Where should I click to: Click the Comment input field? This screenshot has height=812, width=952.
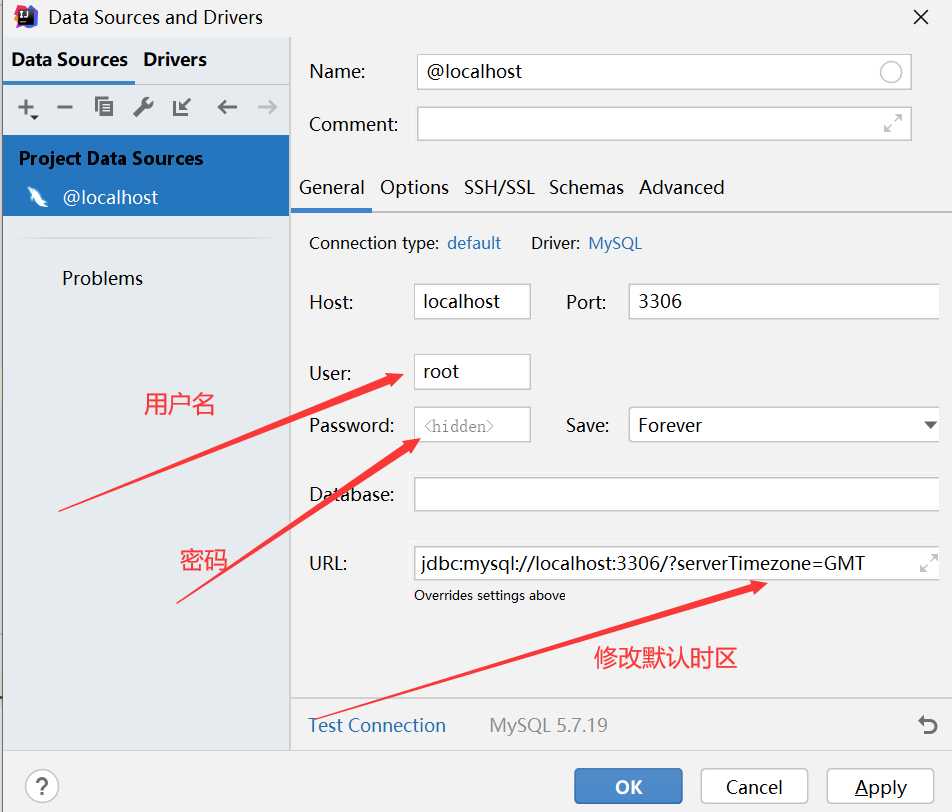pyautogui.click(x=664, y=124)
